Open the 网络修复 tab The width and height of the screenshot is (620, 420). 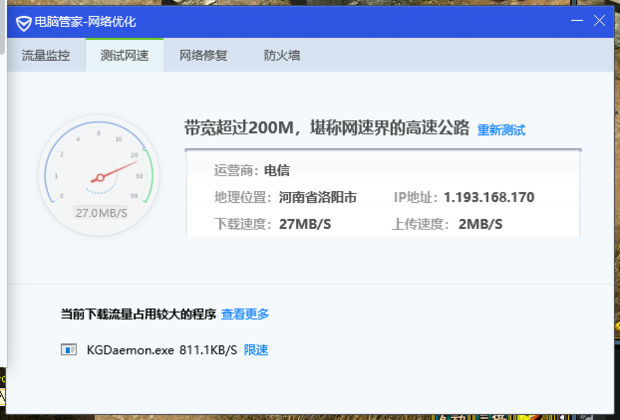[203, 55]
